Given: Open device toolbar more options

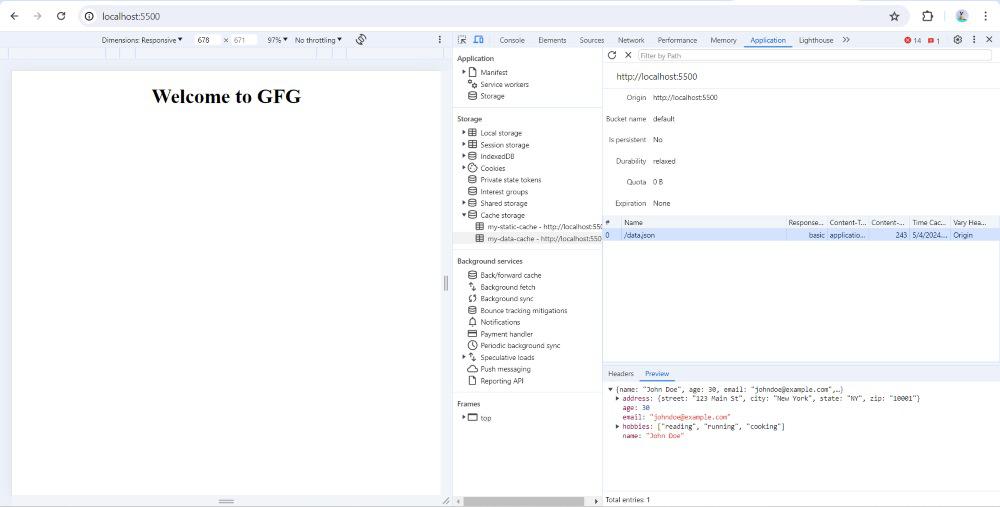Looking at the screenshot, I should 439,40.
